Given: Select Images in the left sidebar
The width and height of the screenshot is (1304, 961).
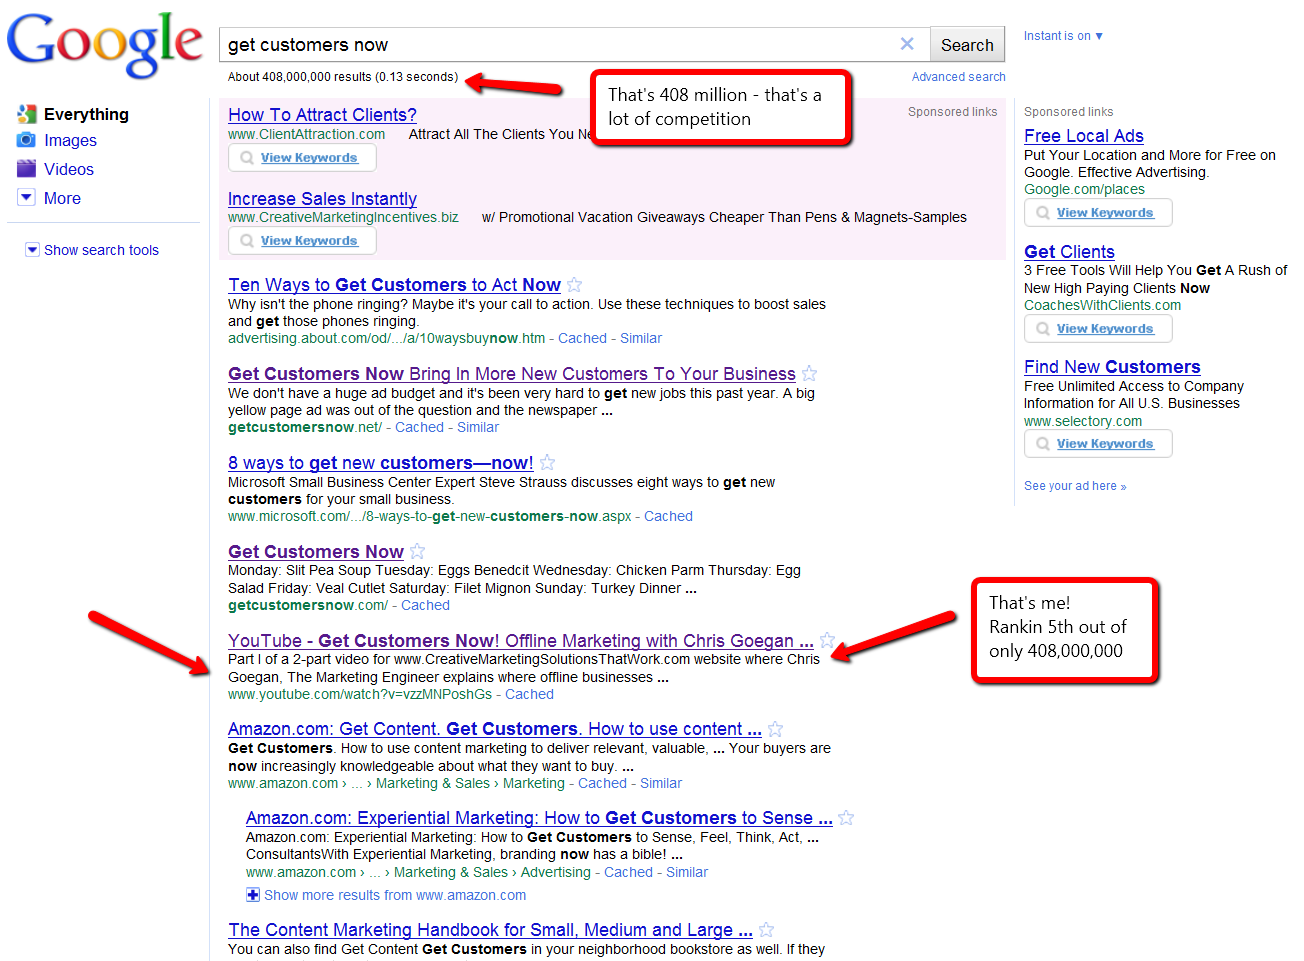Looking at the screenshot, I should click(70, 141).
